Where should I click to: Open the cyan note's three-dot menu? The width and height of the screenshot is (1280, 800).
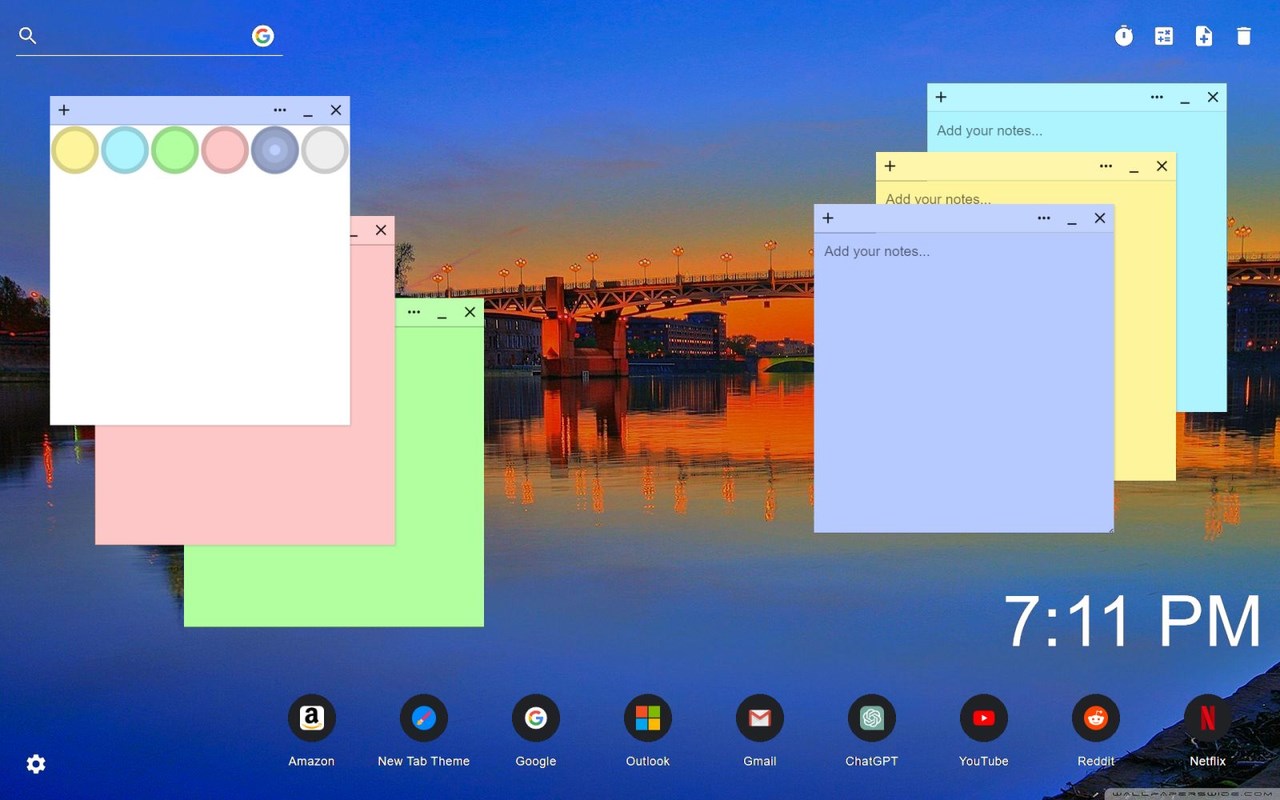pyautogui.click(x=1157, y=97)
